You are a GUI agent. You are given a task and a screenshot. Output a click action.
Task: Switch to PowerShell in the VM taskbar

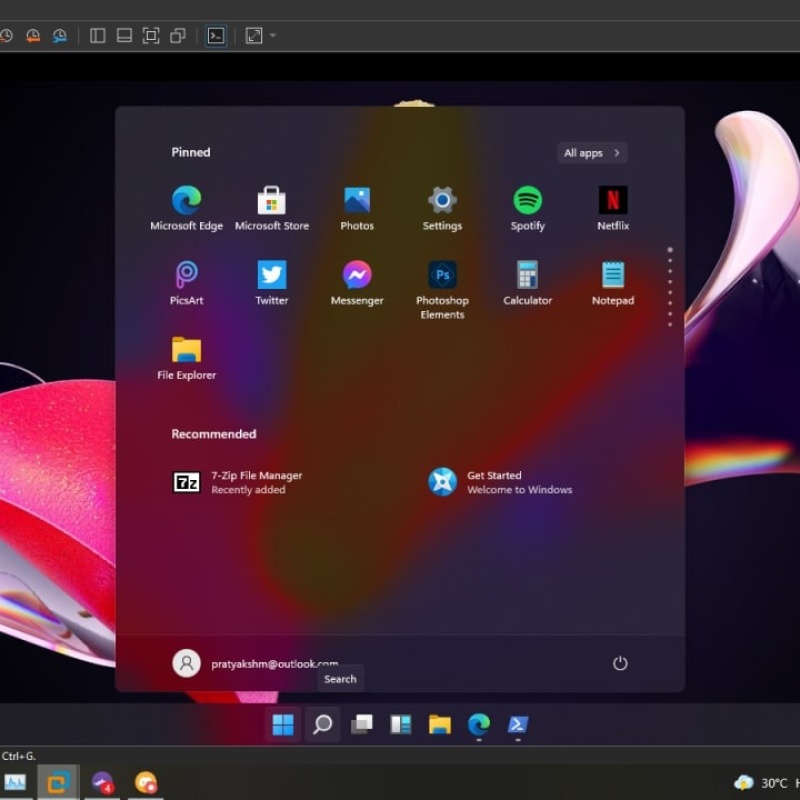[518, 724]
